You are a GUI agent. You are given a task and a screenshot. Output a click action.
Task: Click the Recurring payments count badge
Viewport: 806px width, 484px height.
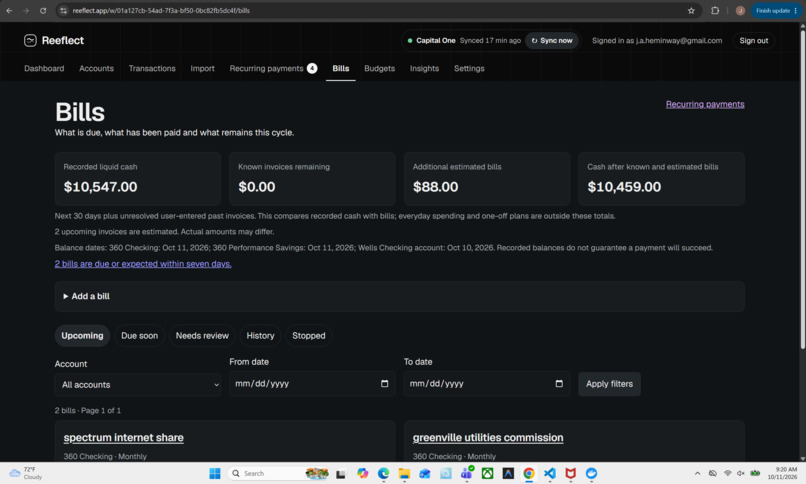click(312, 68)
